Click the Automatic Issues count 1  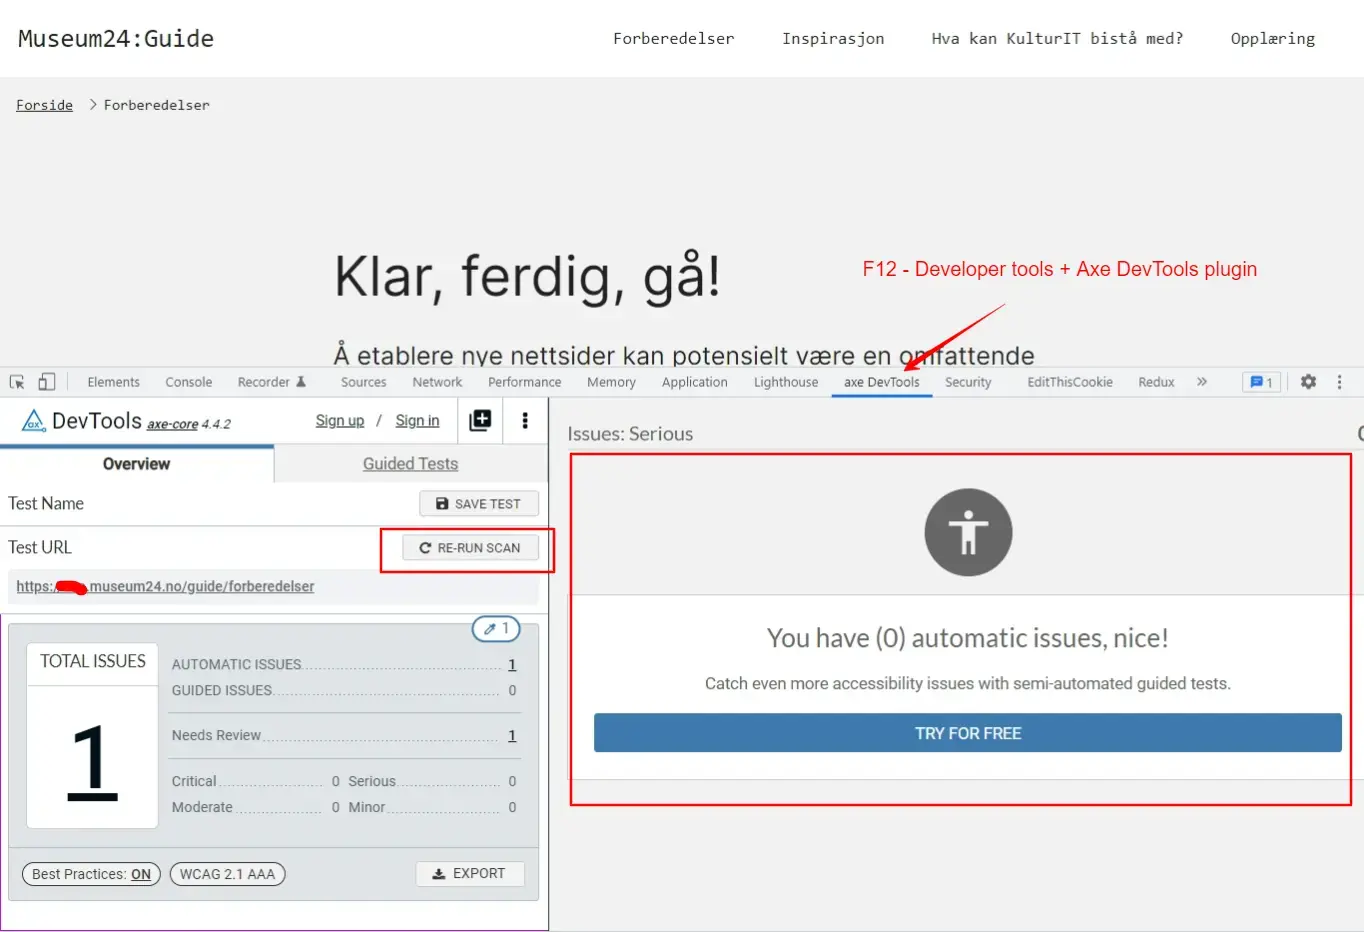(512, 665)
